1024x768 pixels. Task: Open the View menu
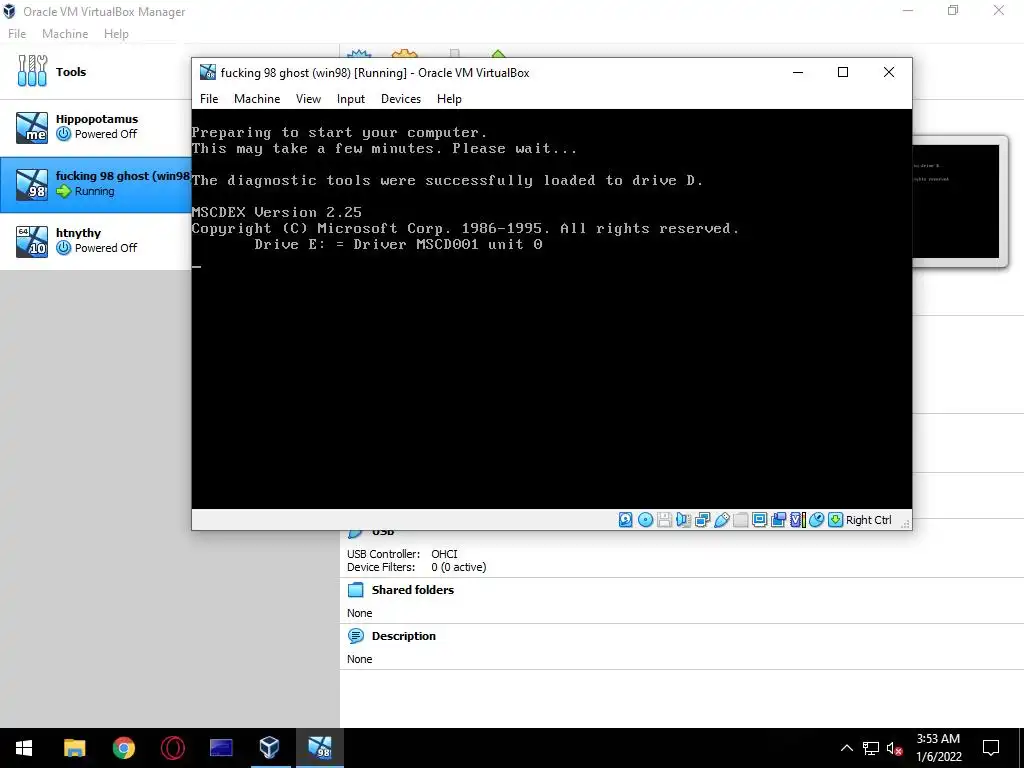tap(308, 99)
